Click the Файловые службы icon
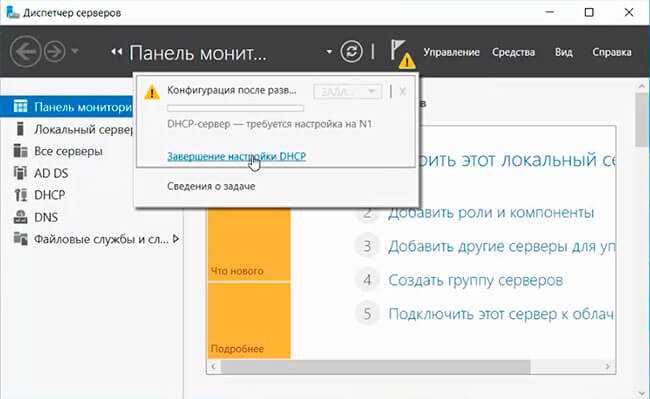 coord(20,239)
